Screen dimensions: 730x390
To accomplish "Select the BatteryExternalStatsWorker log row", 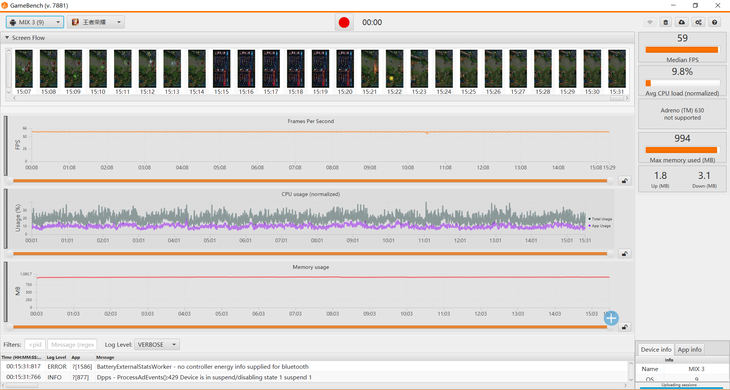I will (x=315, y=367).
